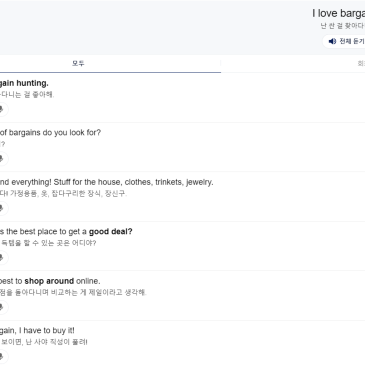365x365 pixels.
Task: Click speaker icon inside 전체 듣기 button
Action: click(332, 41)
